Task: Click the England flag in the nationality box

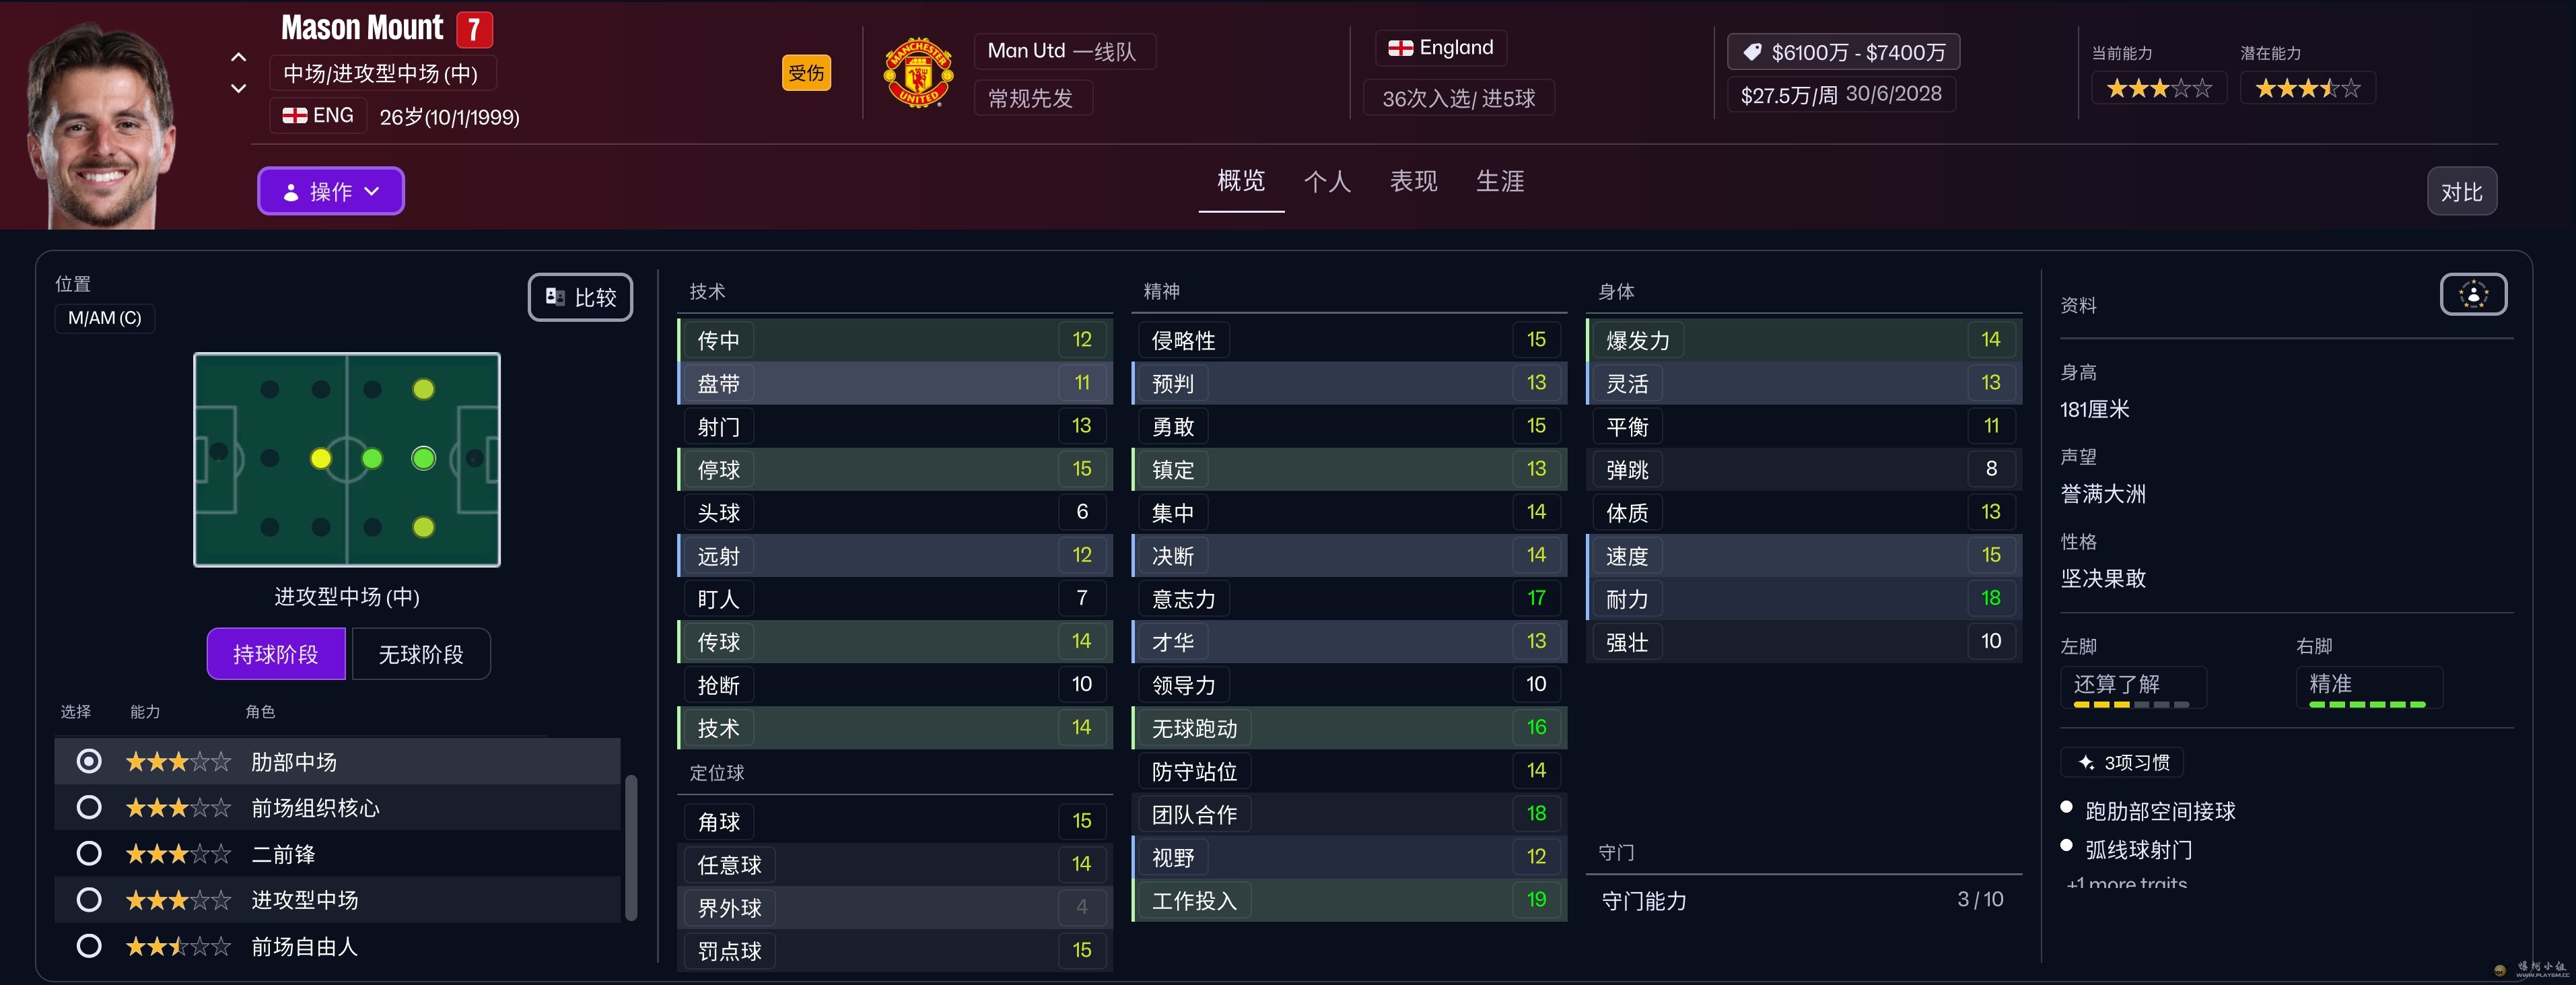Action: 1401,48
